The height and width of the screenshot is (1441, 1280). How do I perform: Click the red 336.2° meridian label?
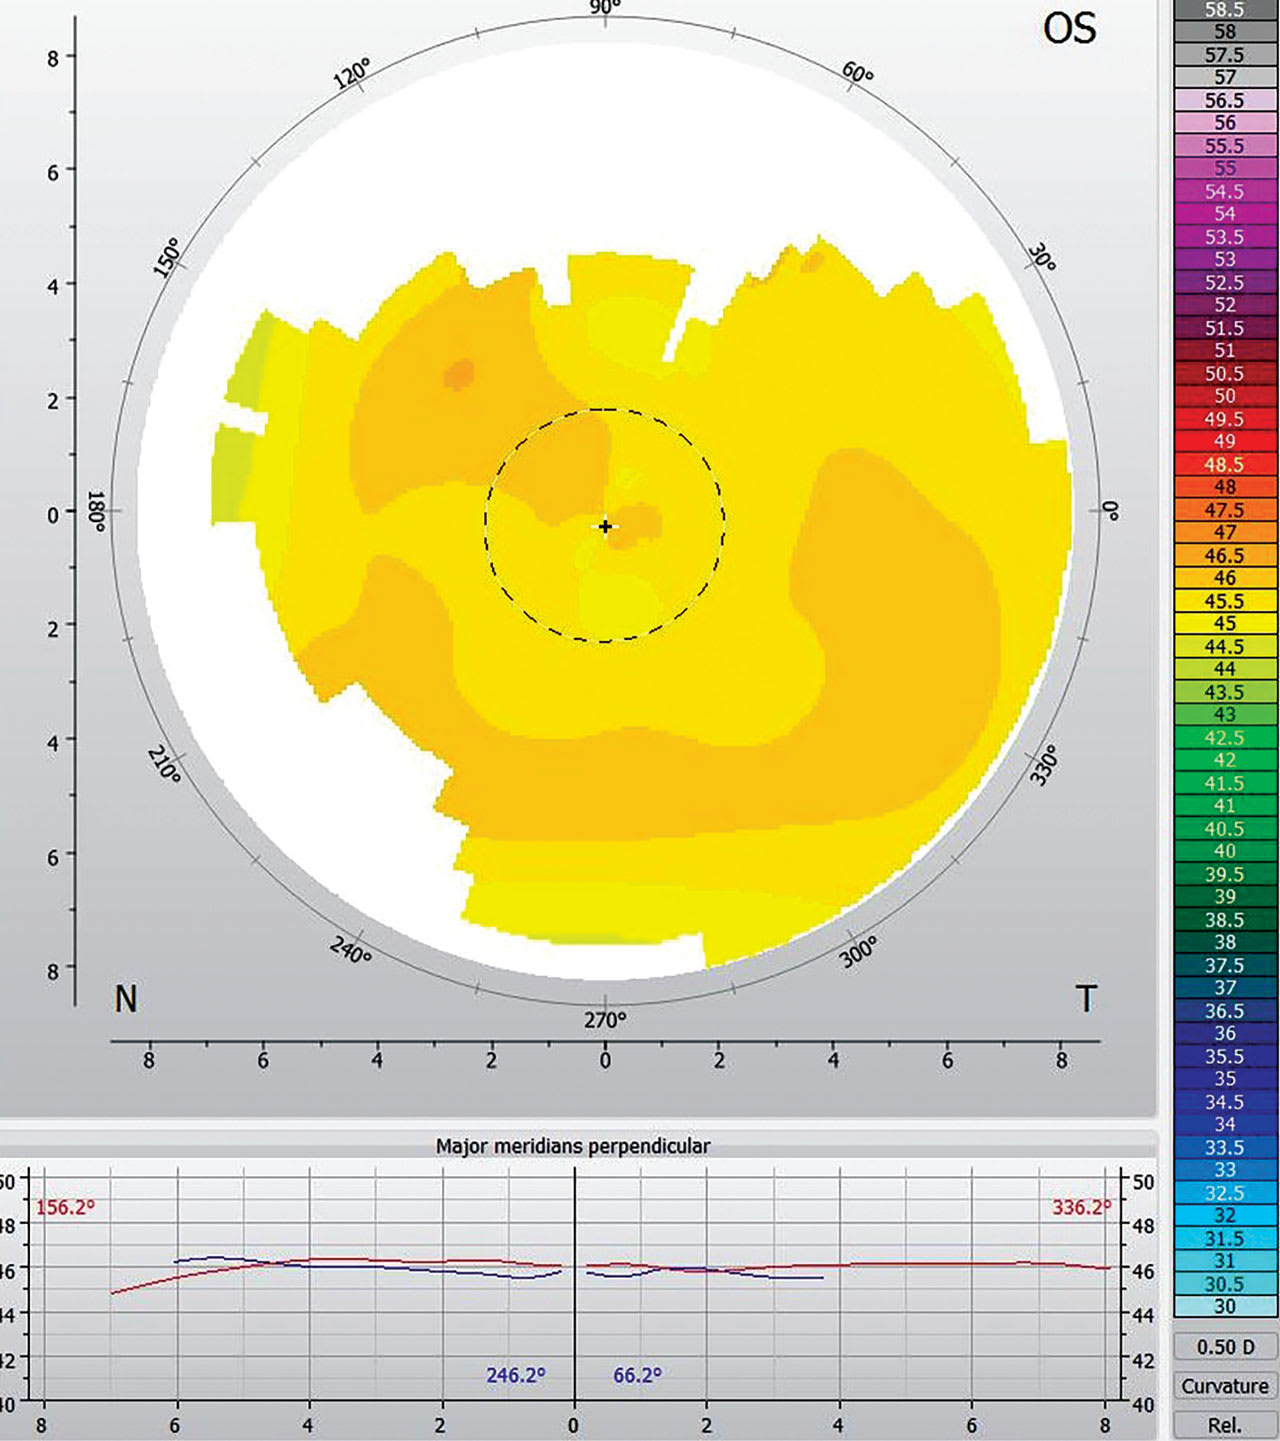click(x=1082, y=1207)
